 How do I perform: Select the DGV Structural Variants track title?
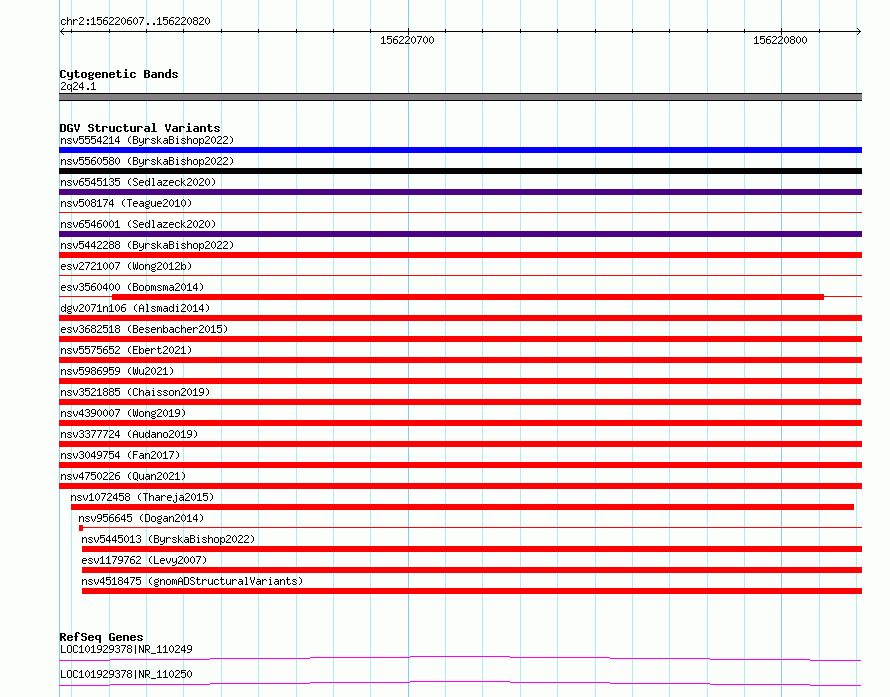pos(140,128)
